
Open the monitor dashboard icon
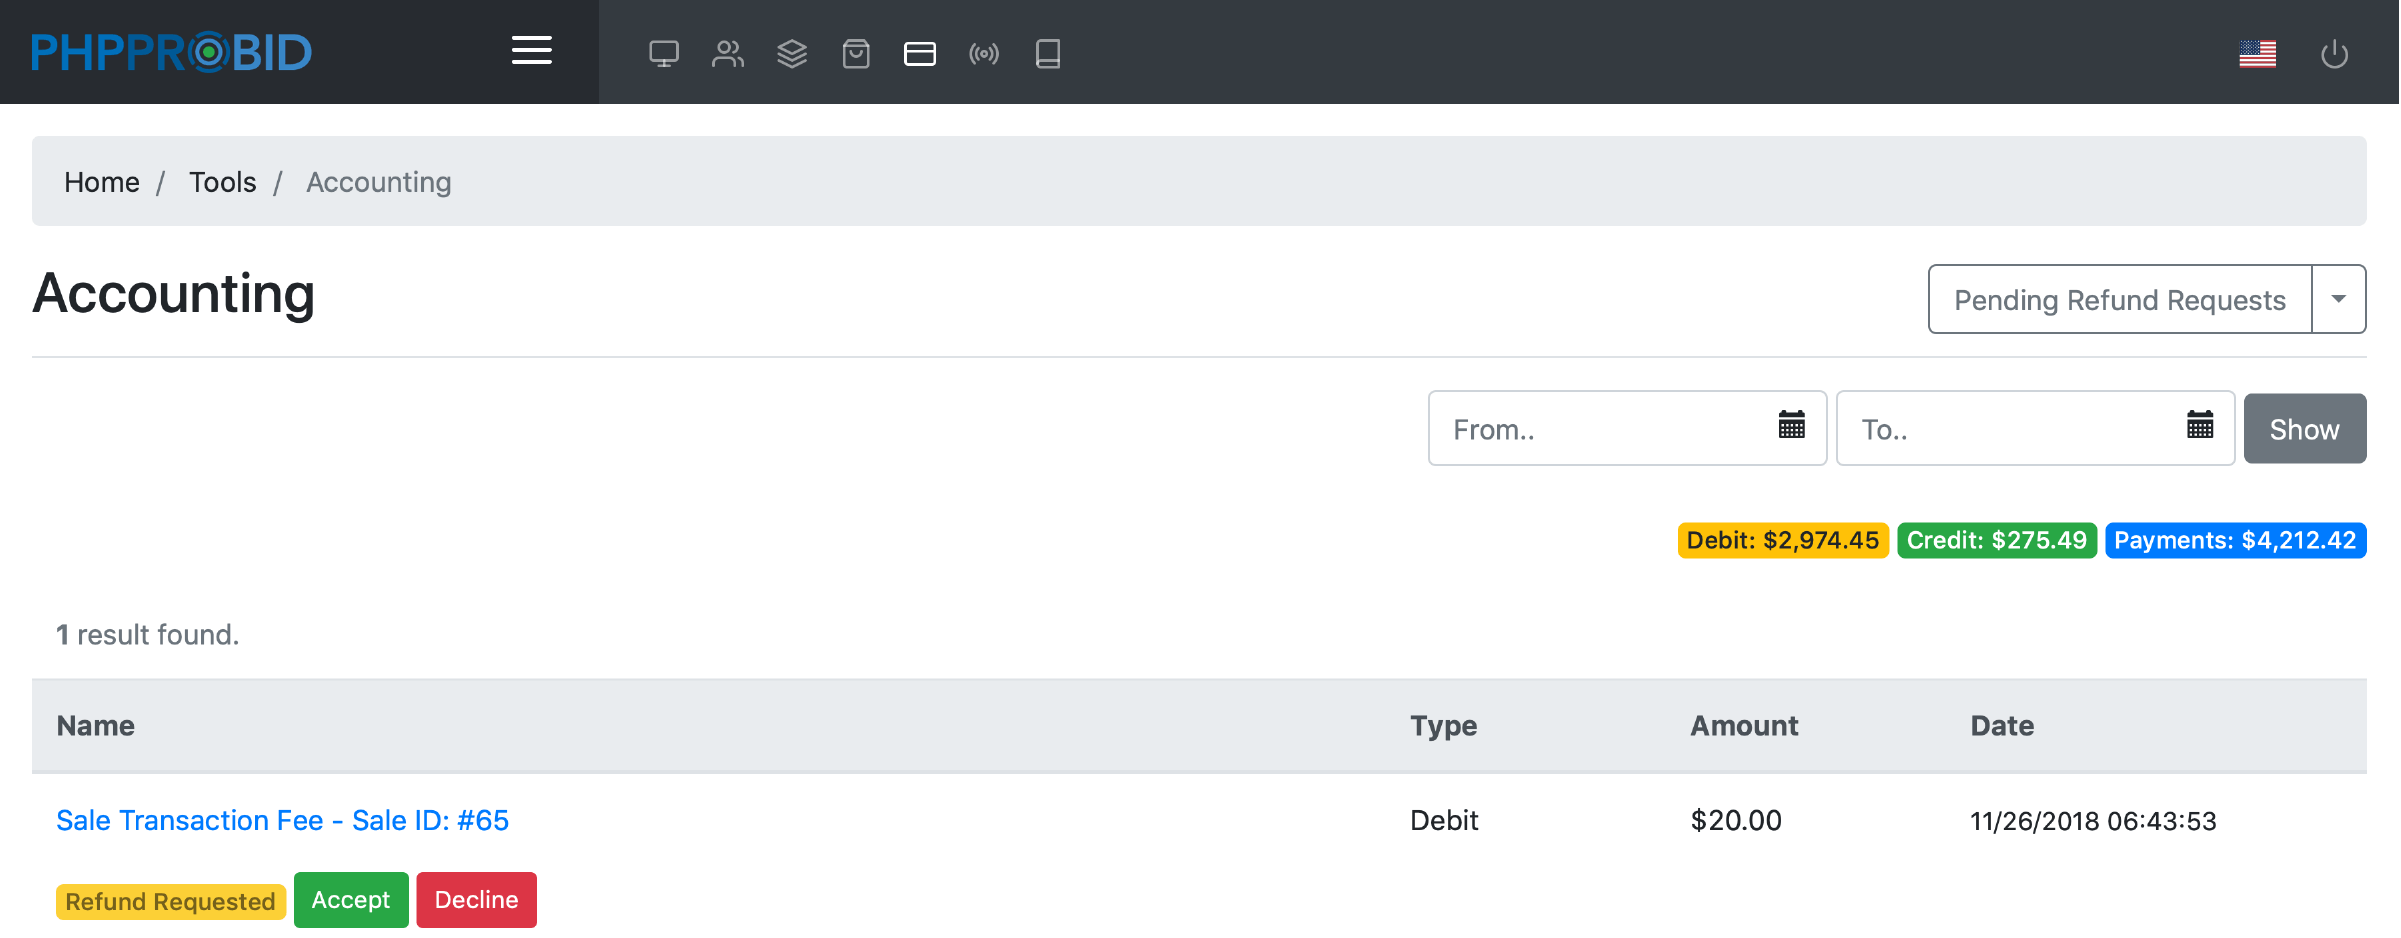(663, 53)
